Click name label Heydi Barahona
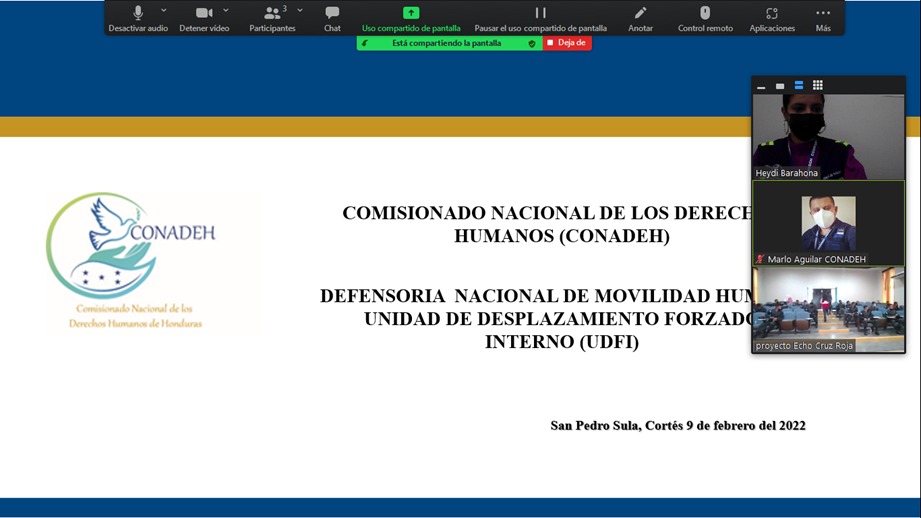This screenshot has height=518, width=921. tap(786, 173)
